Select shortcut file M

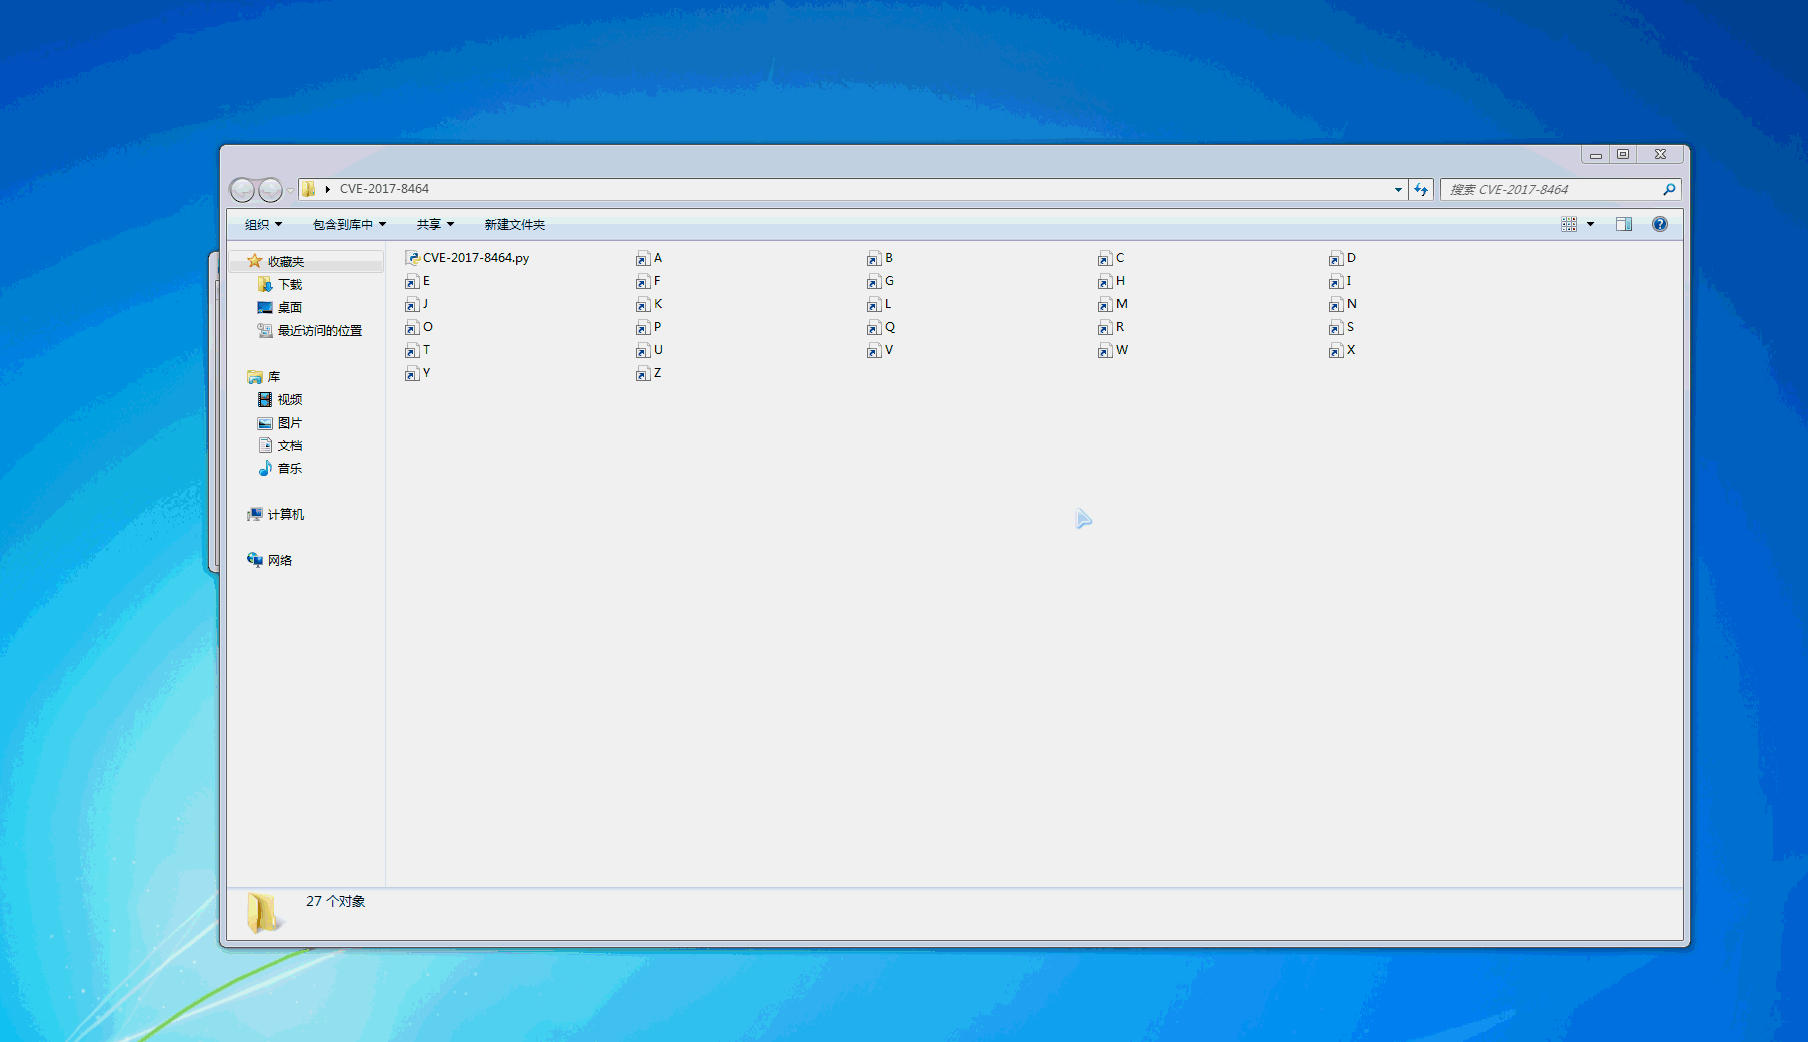pos(1112,304)
